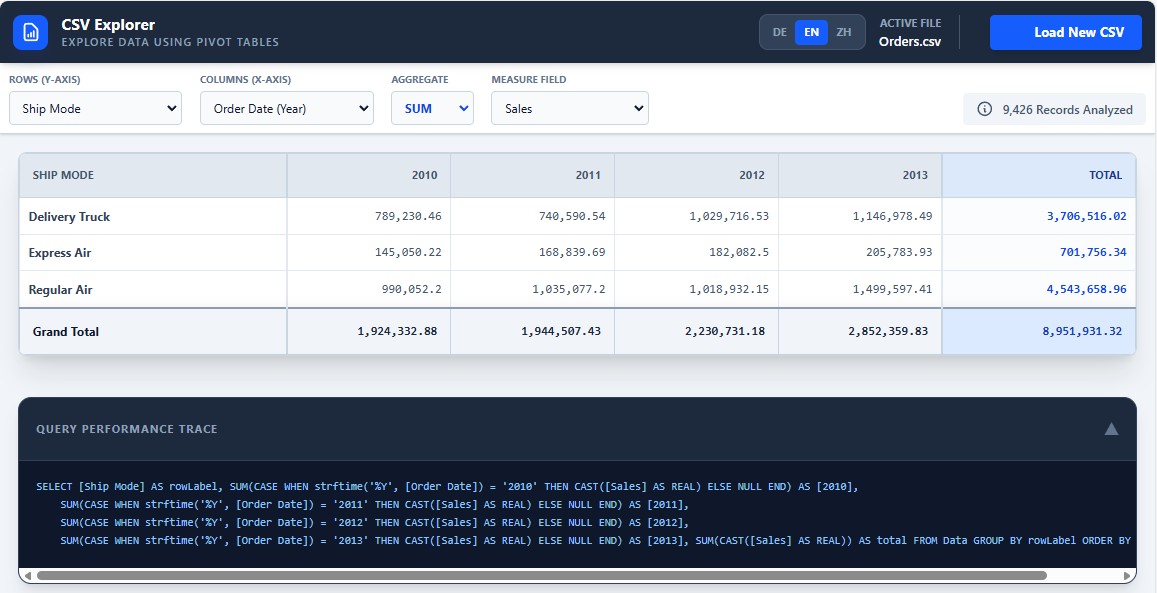Click the info icon beside Records Analyzed
This screenshot has width=1157, height=593.
point(984,109)
